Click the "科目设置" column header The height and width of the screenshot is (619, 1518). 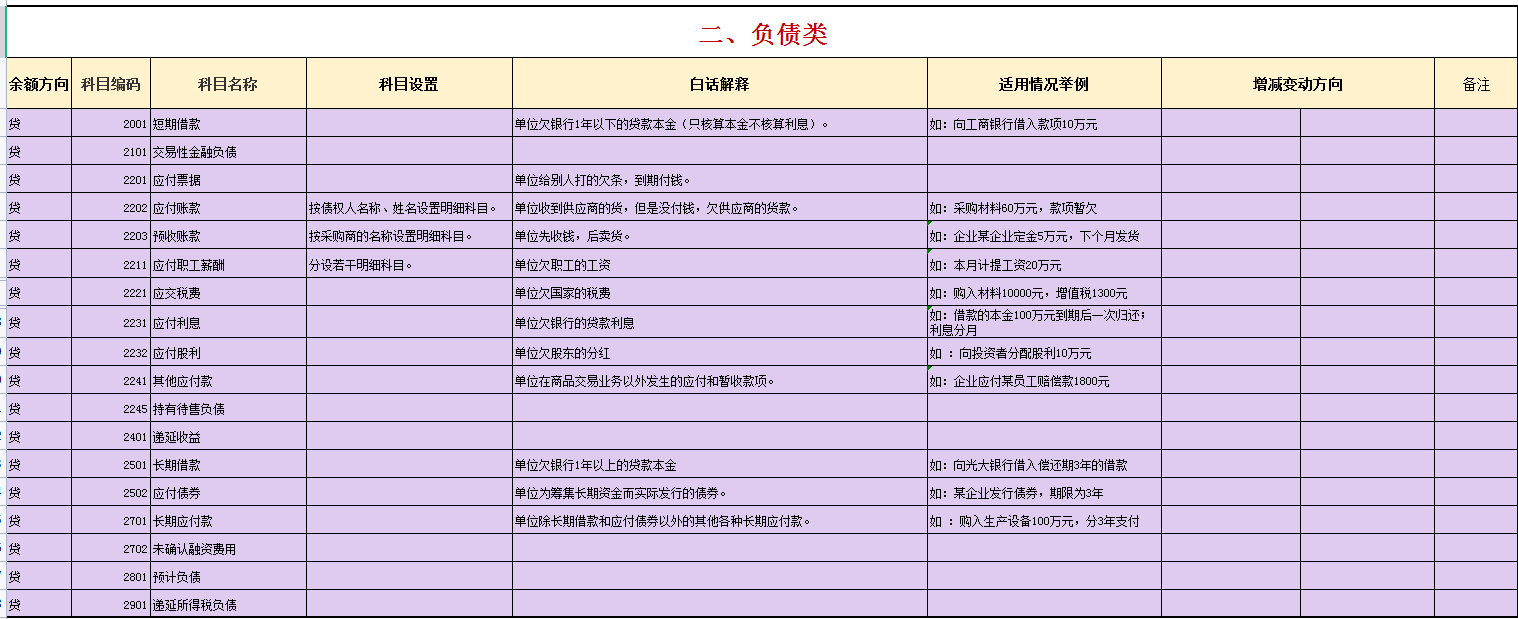[407, 84]
